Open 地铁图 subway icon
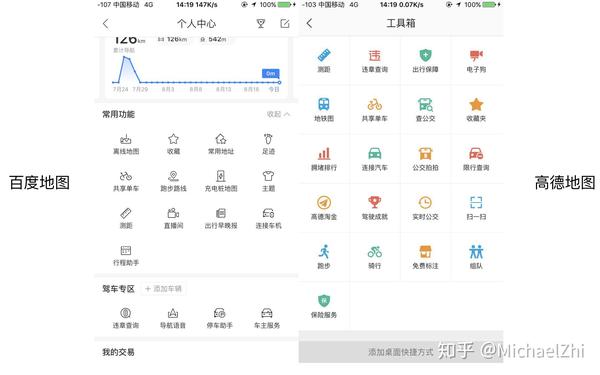Image resolution: width=600 pixels, height=375 pixels. coord(324,110)
